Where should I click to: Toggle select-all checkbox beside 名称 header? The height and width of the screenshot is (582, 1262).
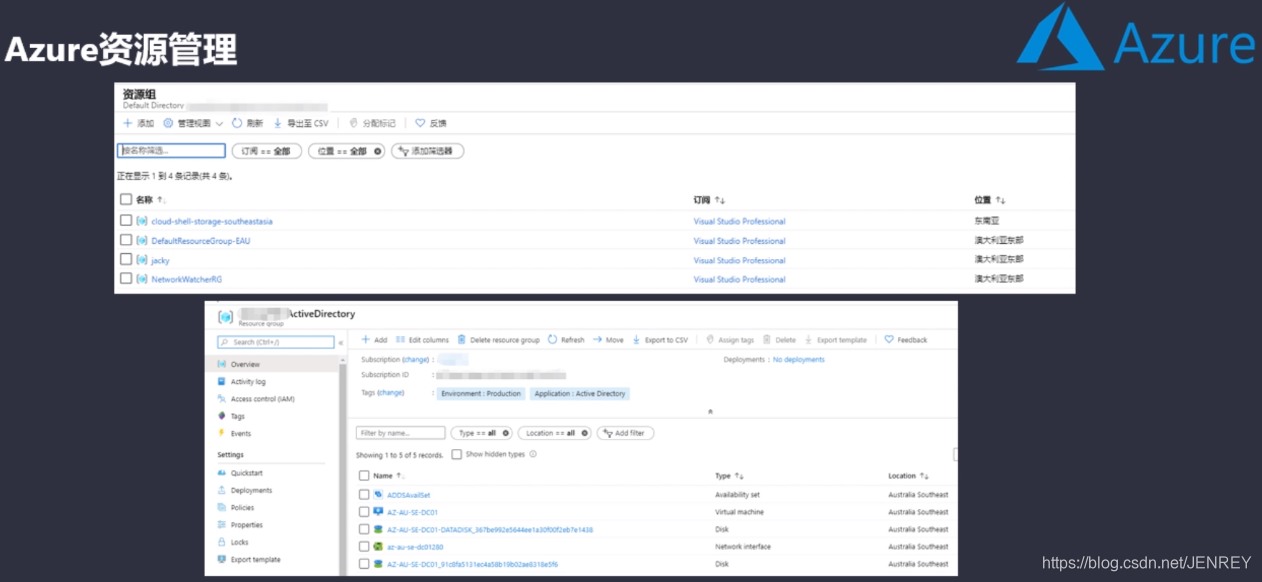click(126, 199)
